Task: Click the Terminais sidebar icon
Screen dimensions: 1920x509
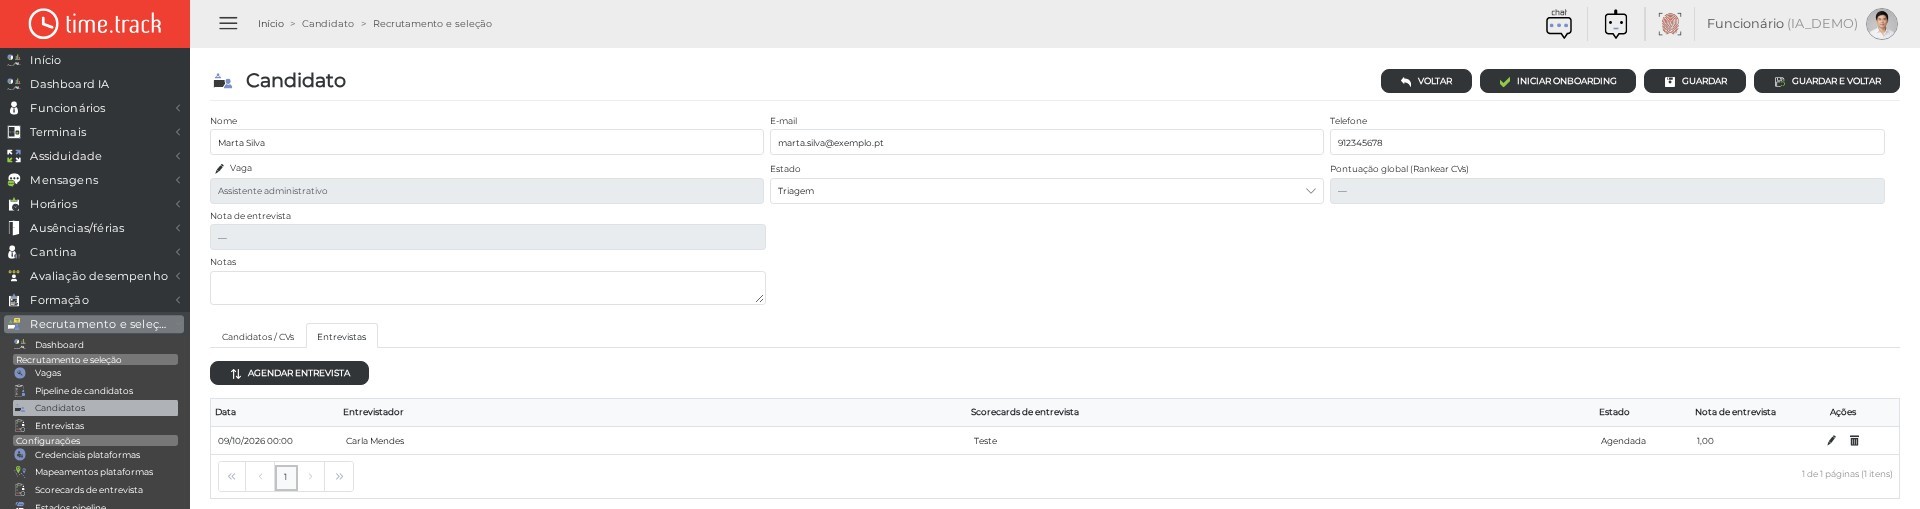Action: coord(14,132)
